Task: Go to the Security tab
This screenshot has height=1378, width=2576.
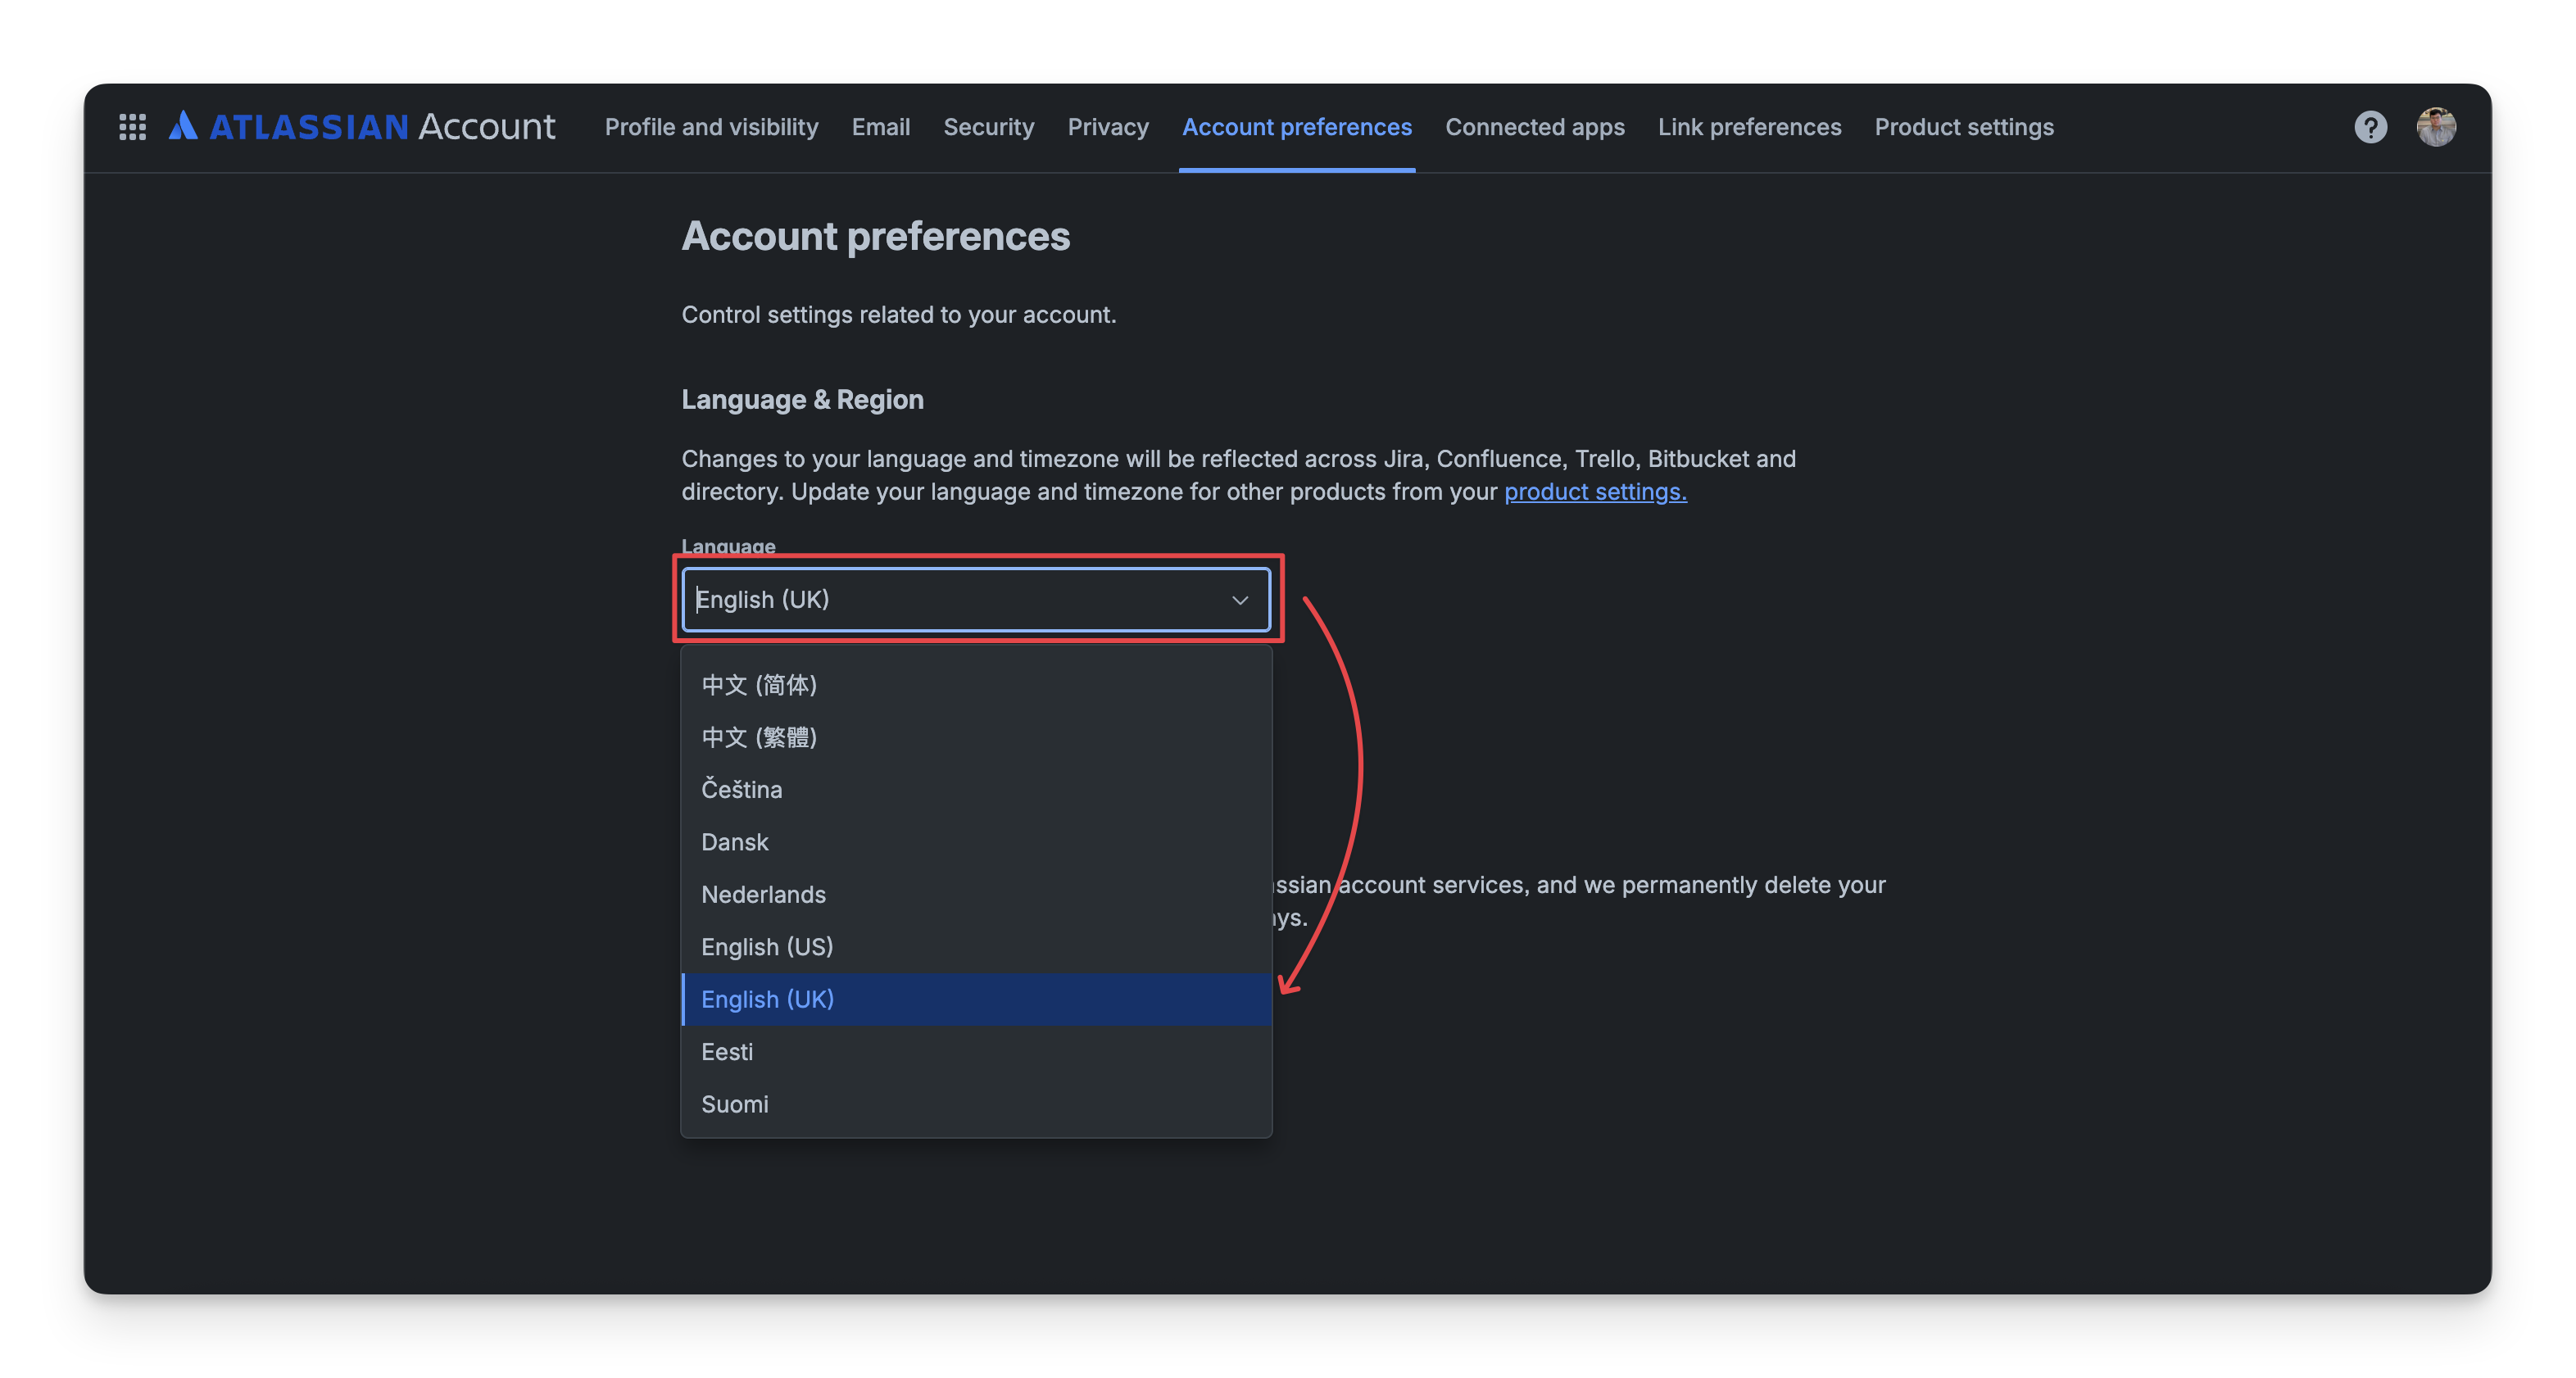Action: (988, 127)
